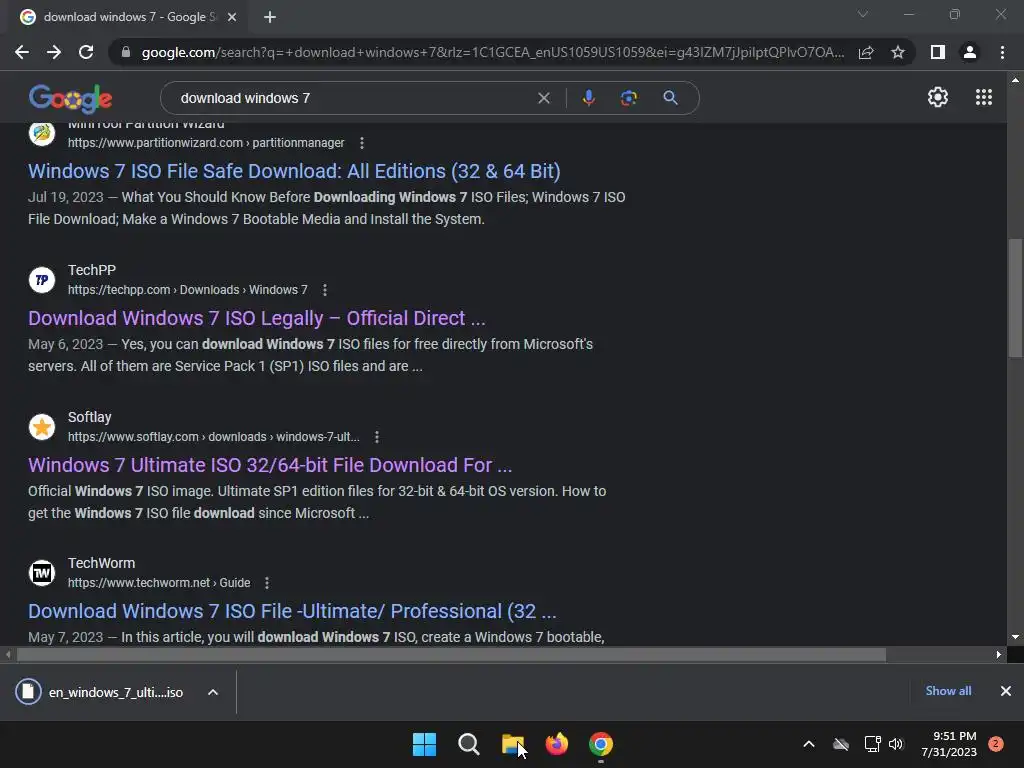Open the Google apps grid
1024x768 pixels.
(984, 97)
